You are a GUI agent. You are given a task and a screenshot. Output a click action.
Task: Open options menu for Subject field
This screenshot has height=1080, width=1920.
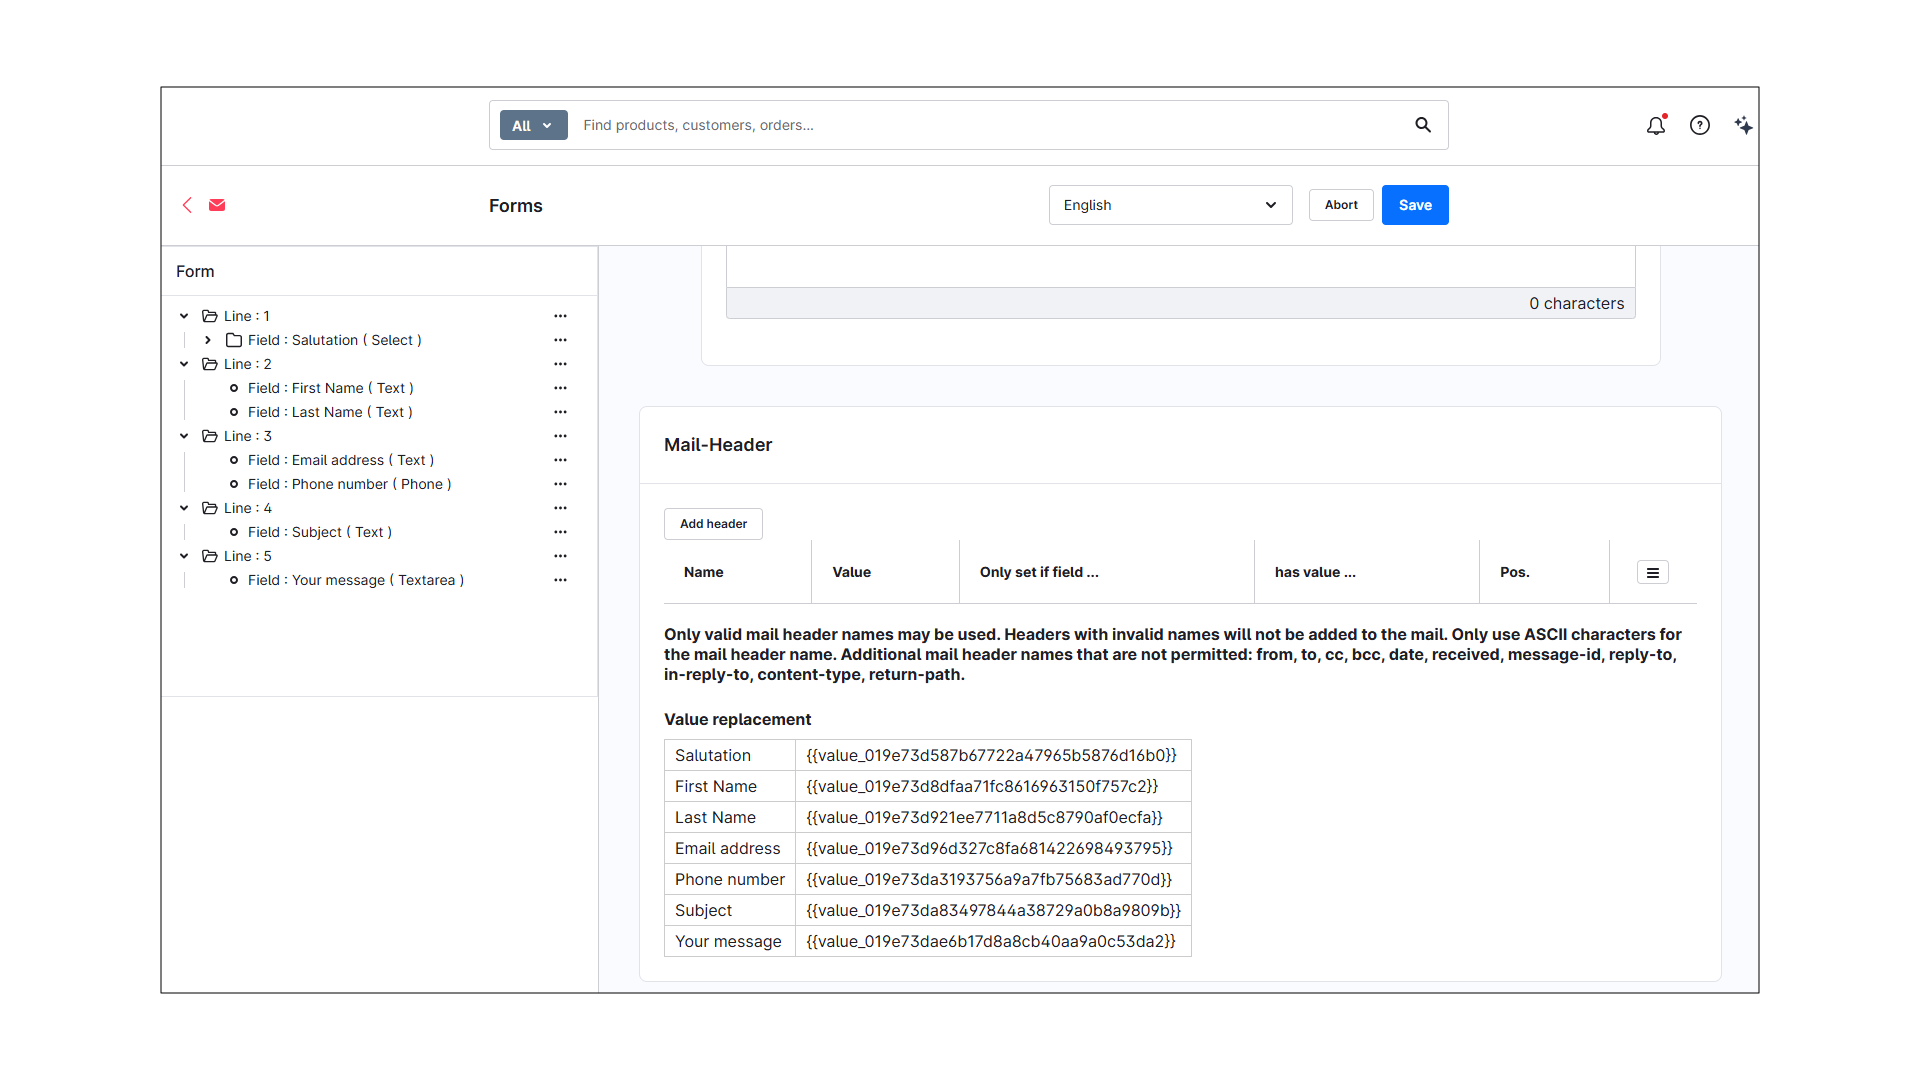pos(560,532)
